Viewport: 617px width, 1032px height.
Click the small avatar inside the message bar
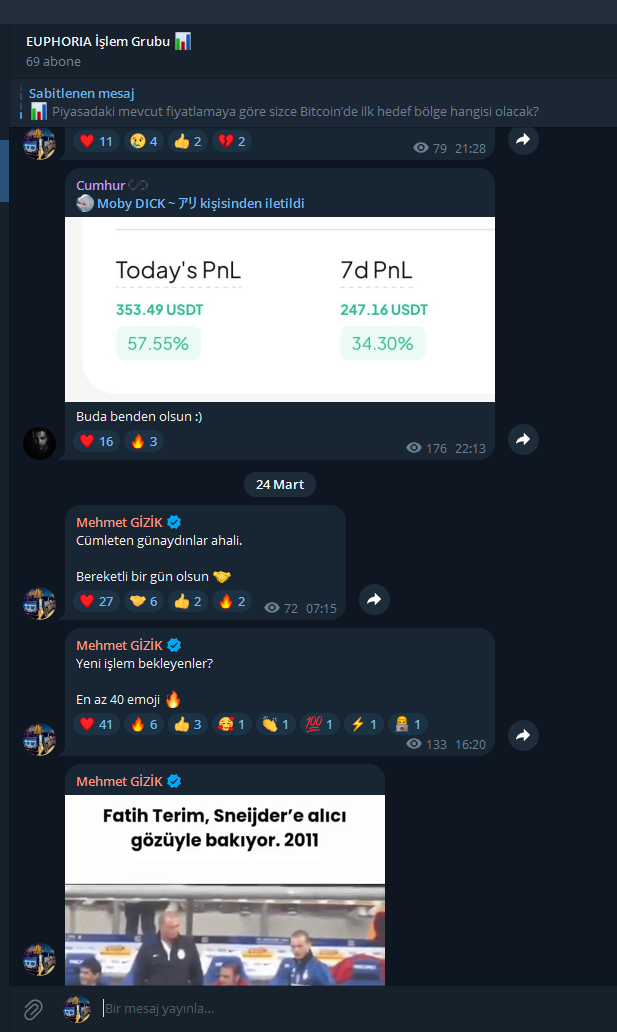tap(77, 1008)
